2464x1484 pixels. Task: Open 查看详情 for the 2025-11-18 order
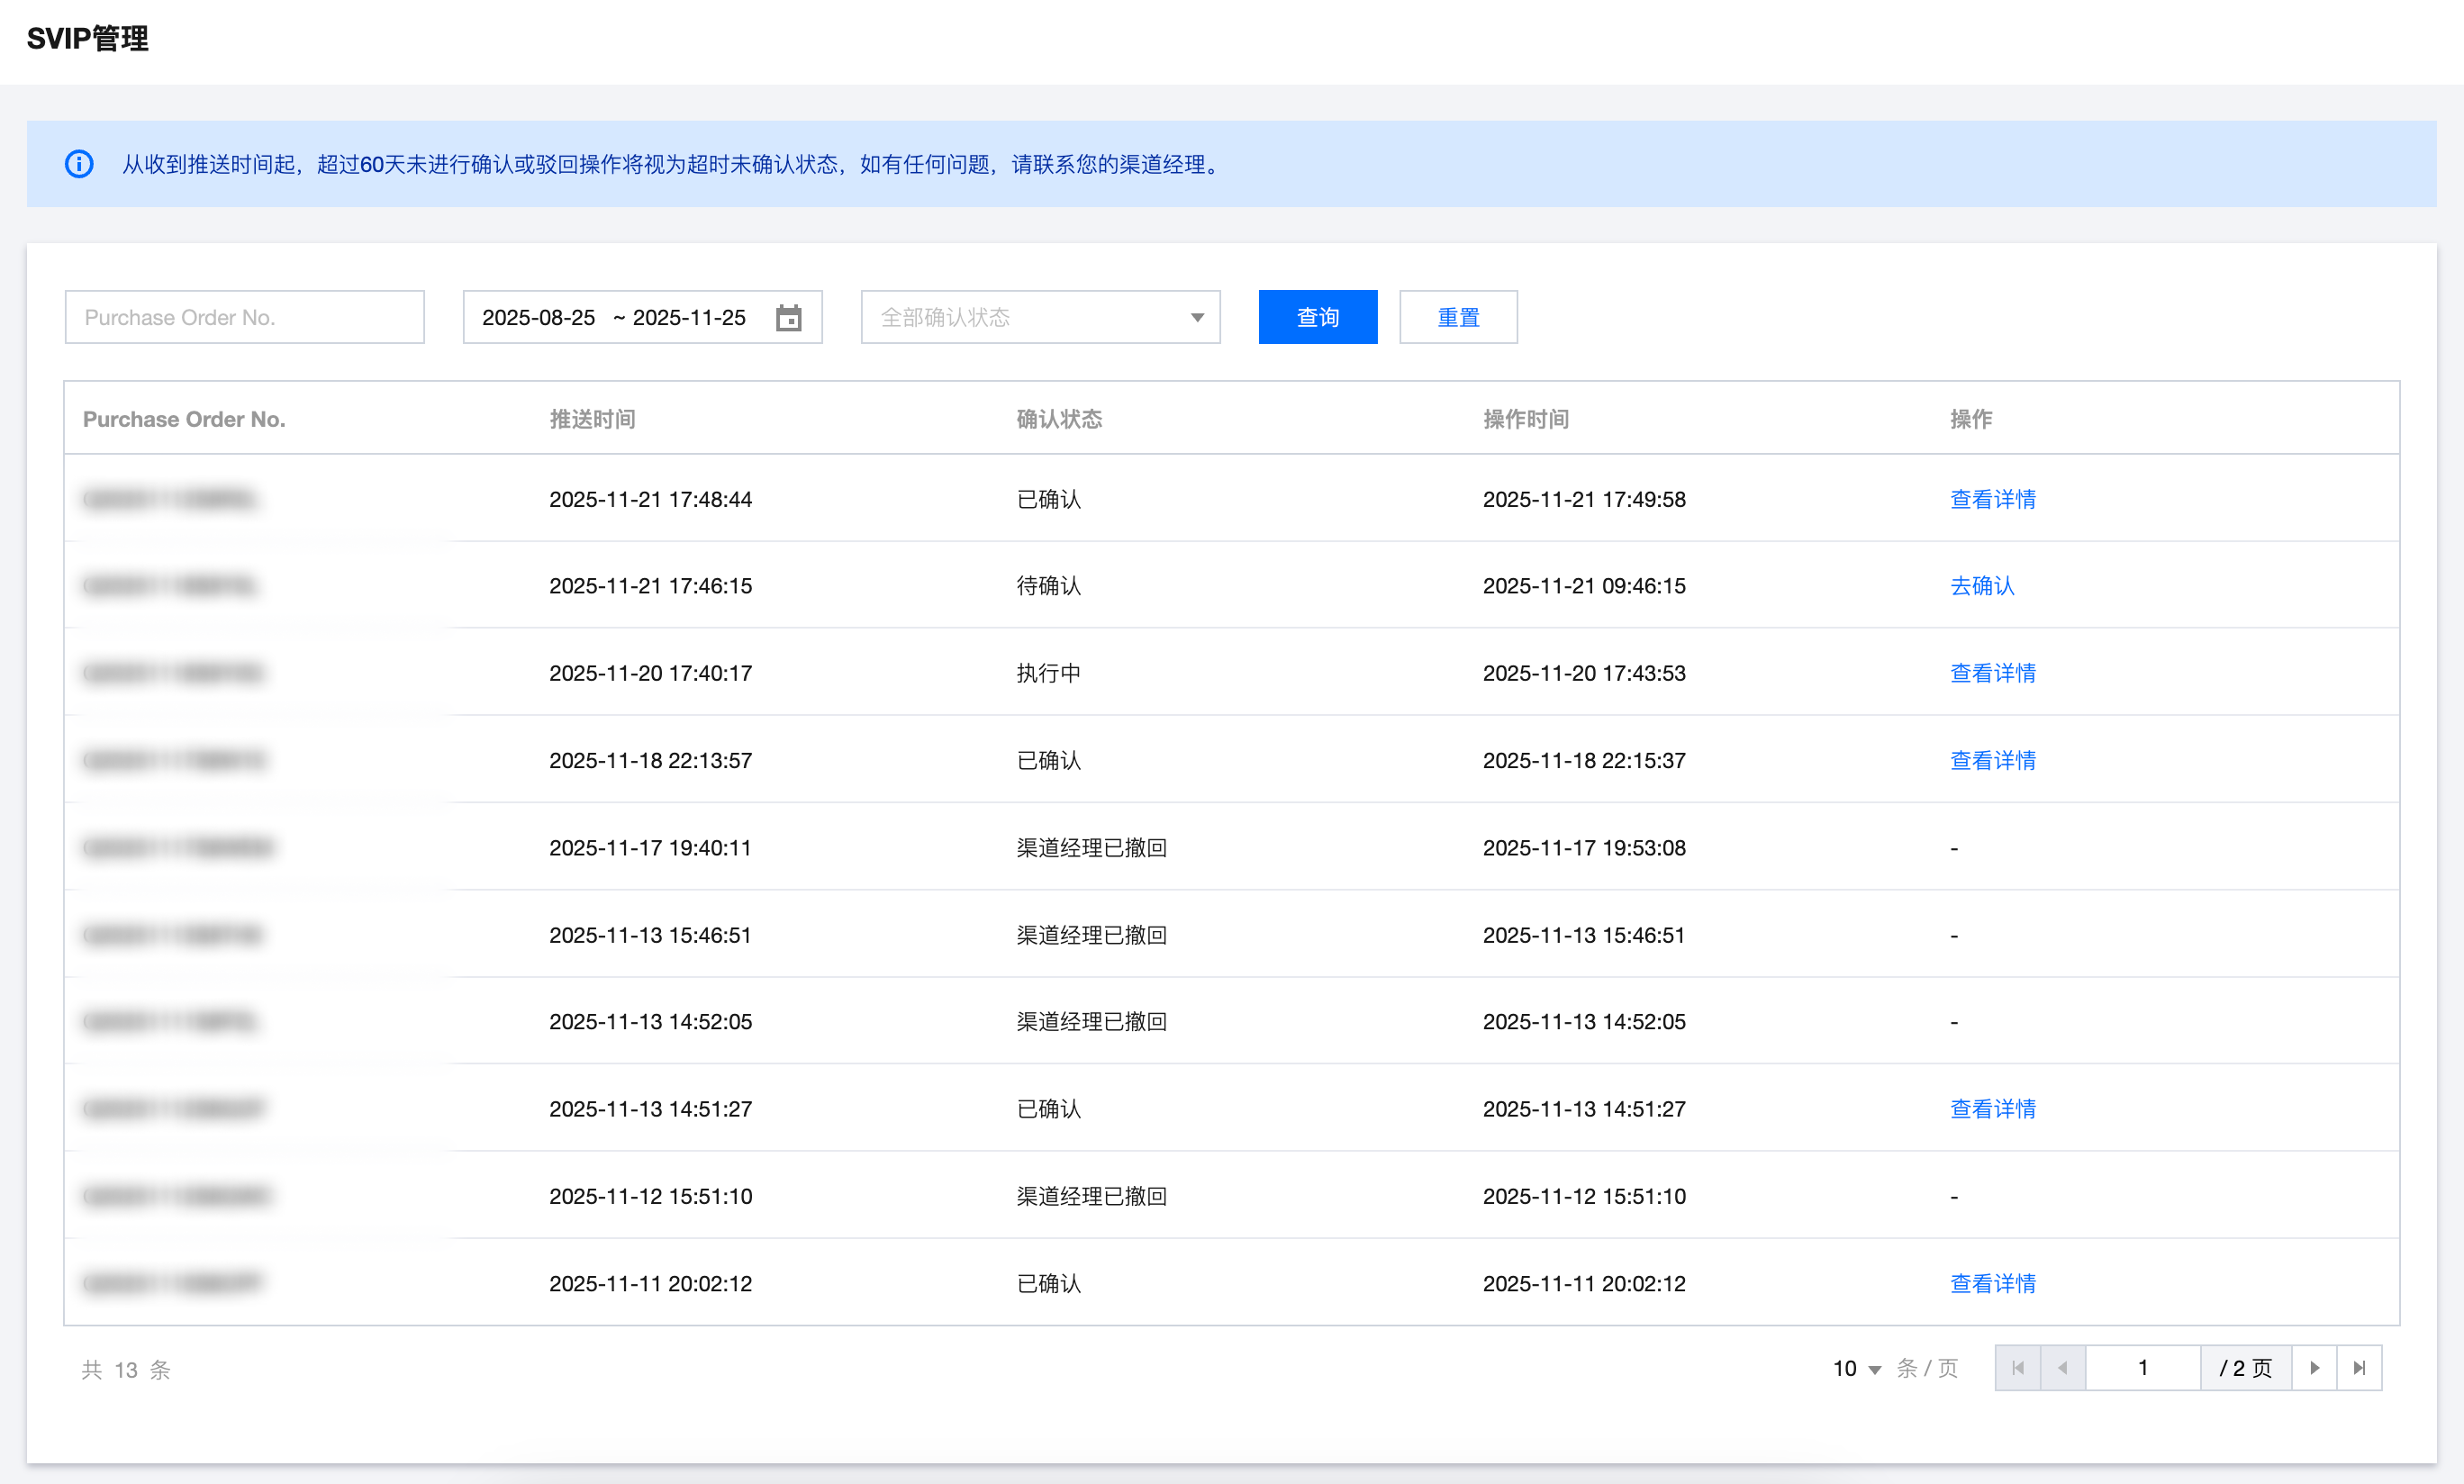tap(1992, 760)
